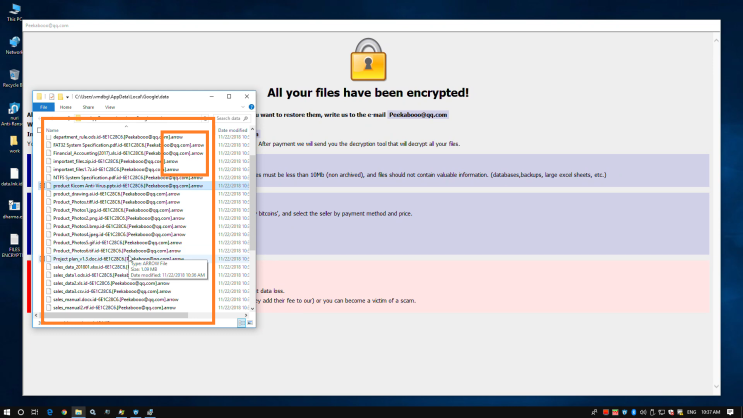The width and height of the screenshot is (743, 418).
Task: Click Explorer horizontal scrollbar left arrow
Action: (36, 315)
